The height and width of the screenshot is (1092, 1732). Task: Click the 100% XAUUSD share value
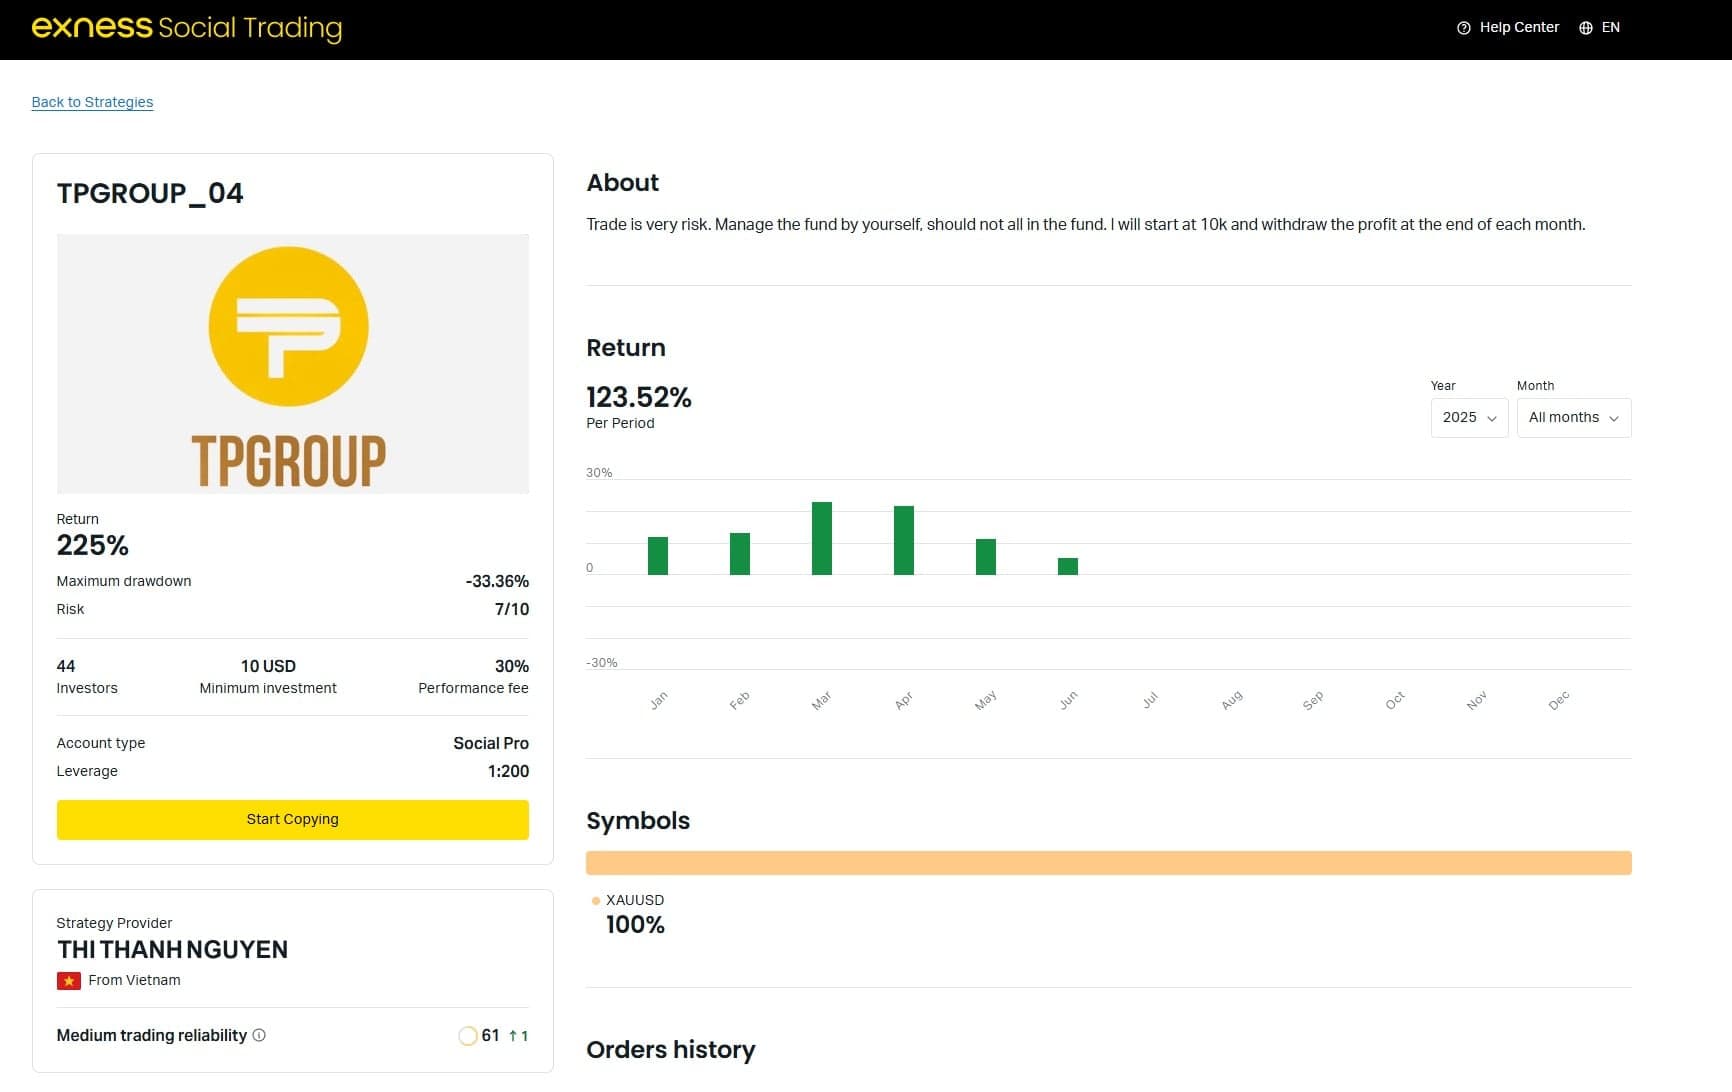[x=635, y=925]
